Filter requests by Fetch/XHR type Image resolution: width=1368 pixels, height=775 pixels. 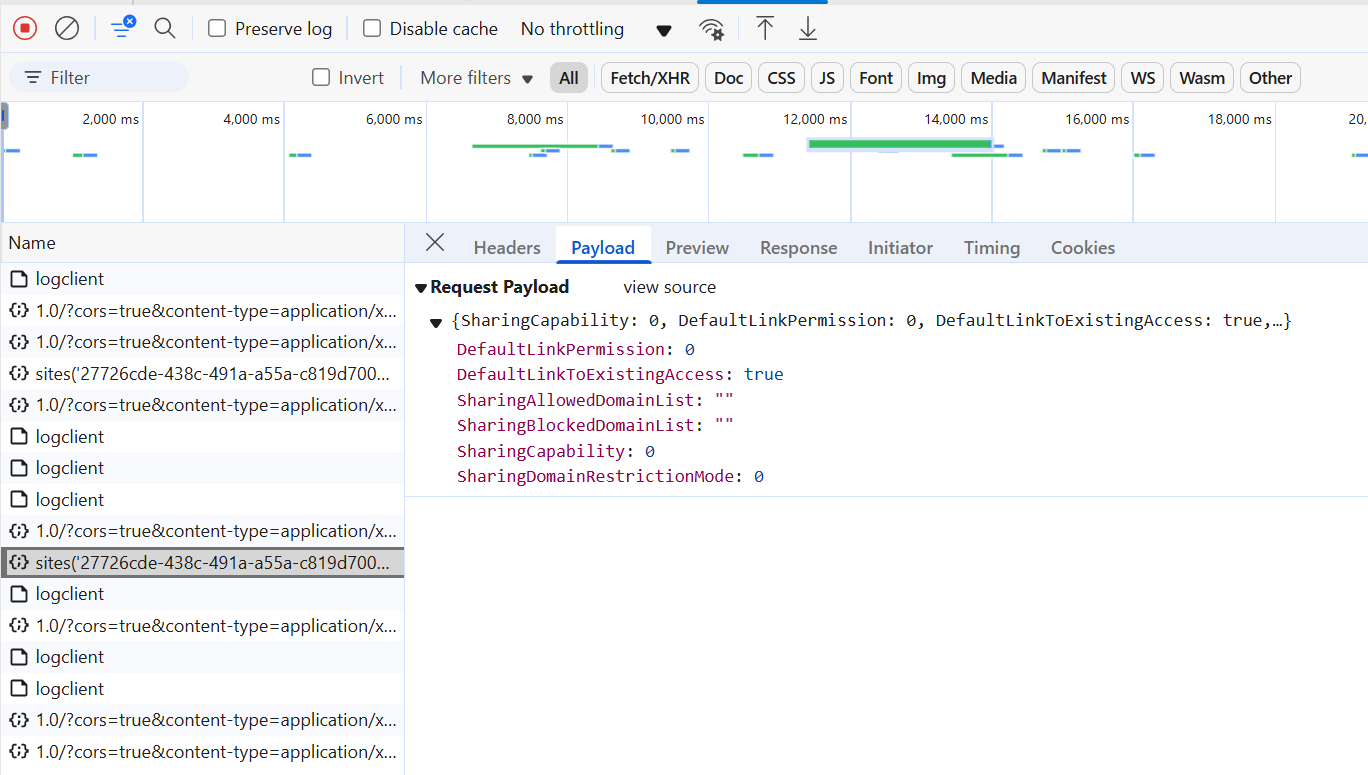(650, 78)
